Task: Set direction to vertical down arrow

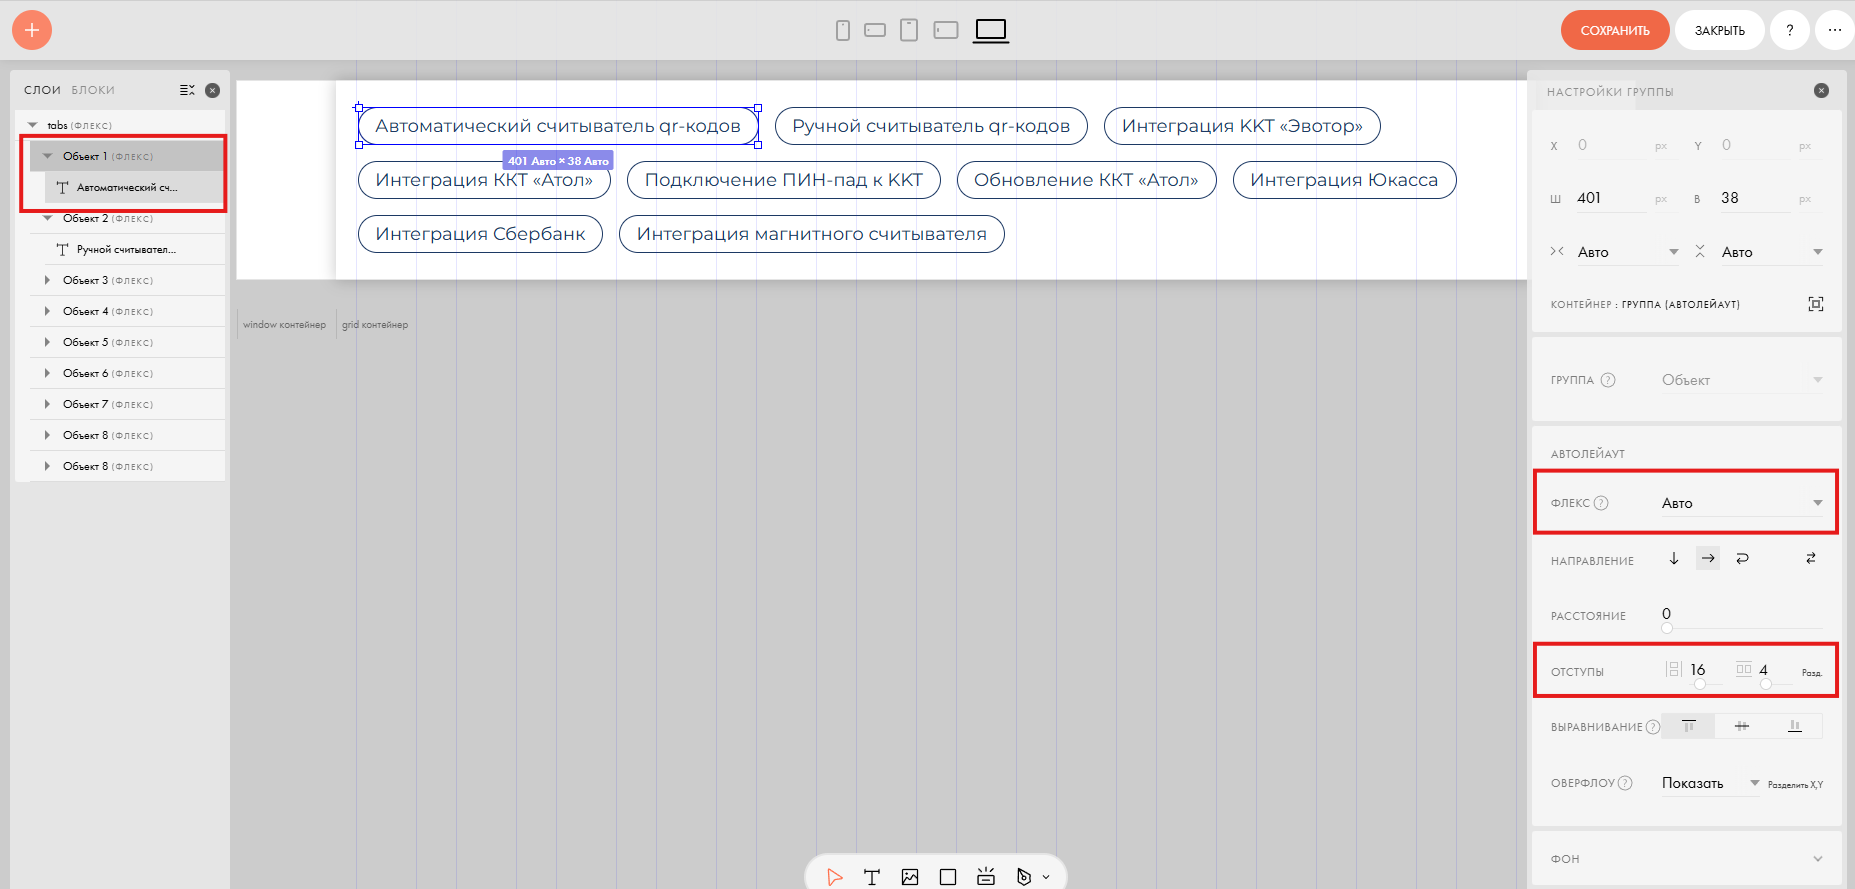Action: (1674, 558)
